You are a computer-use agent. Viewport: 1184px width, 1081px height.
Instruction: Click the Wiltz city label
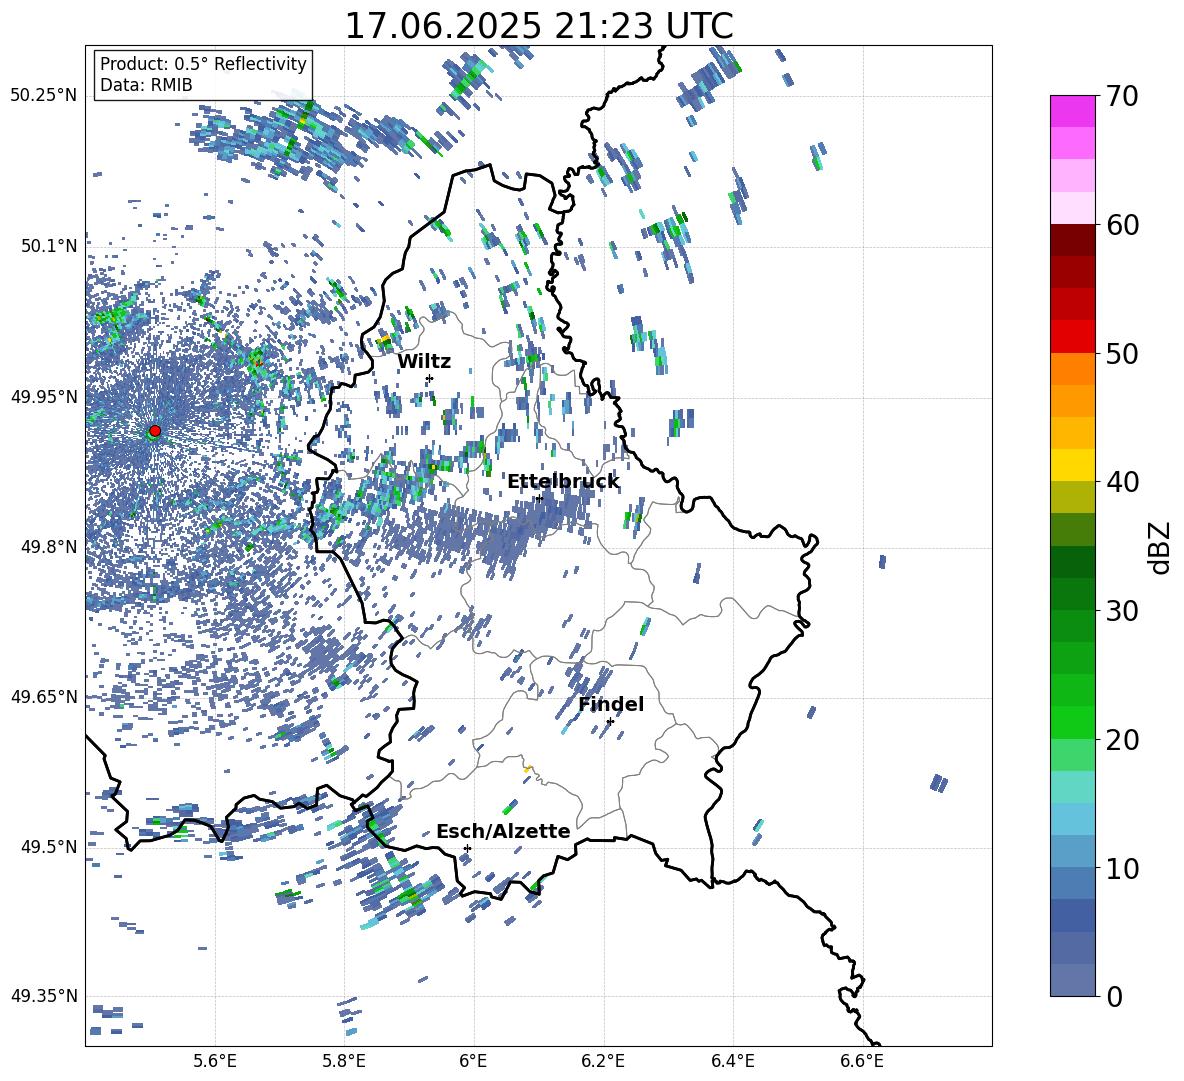tap(424, 362)
